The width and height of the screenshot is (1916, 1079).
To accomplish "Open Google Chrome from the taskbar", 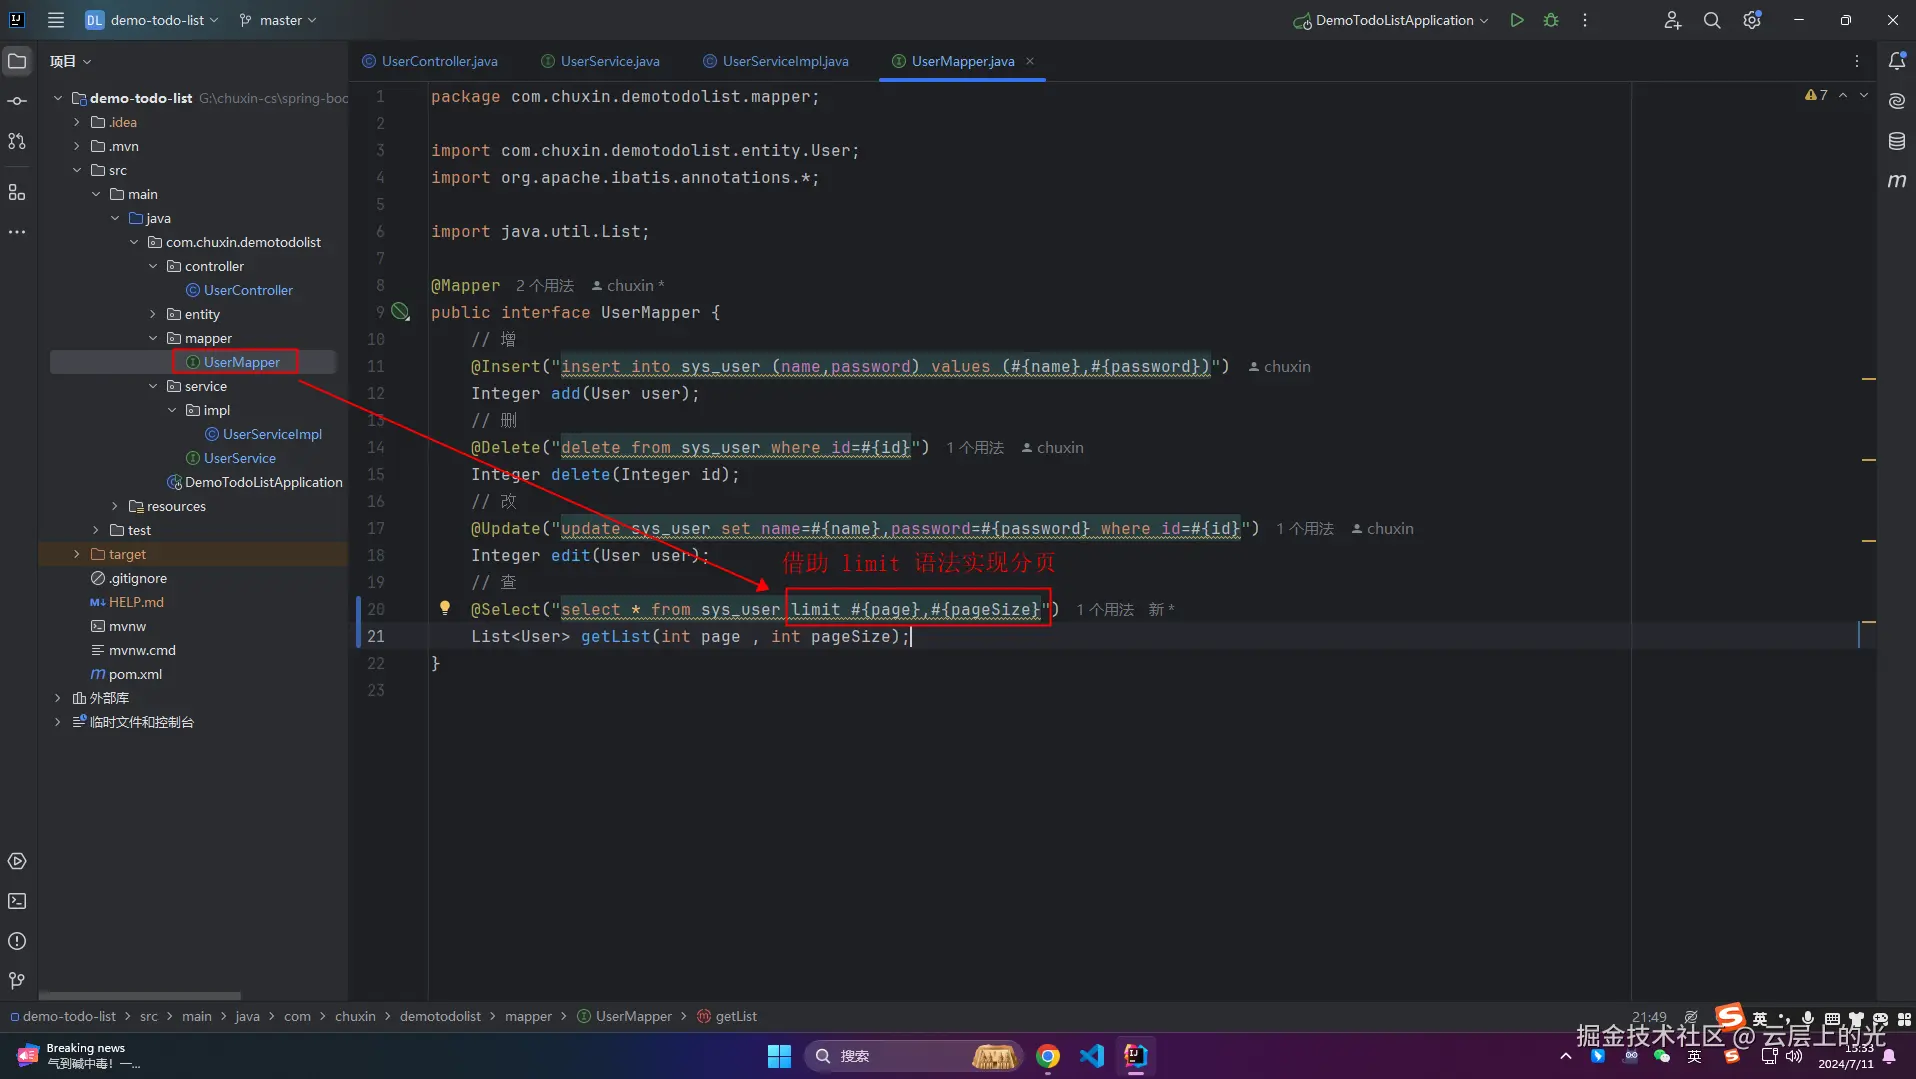I will [x=1048, y=1055].
